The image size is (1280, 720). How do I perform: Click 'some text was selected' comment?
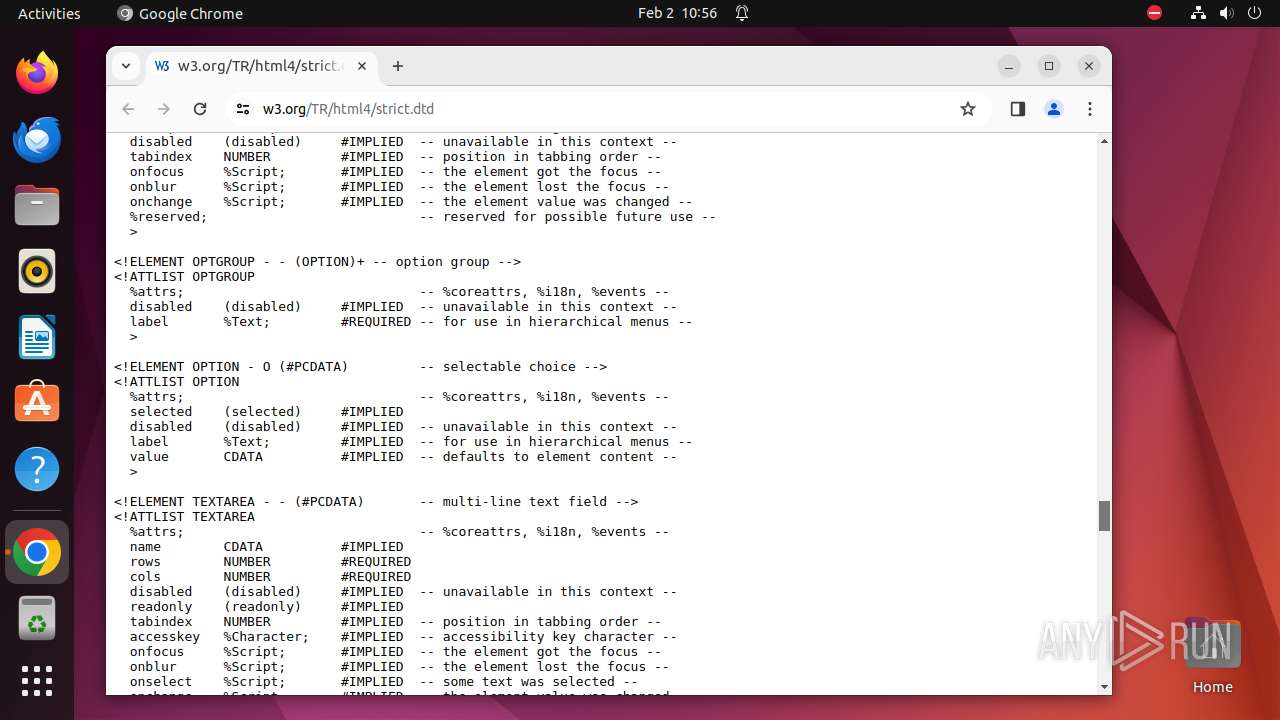[x=529, y=682]
